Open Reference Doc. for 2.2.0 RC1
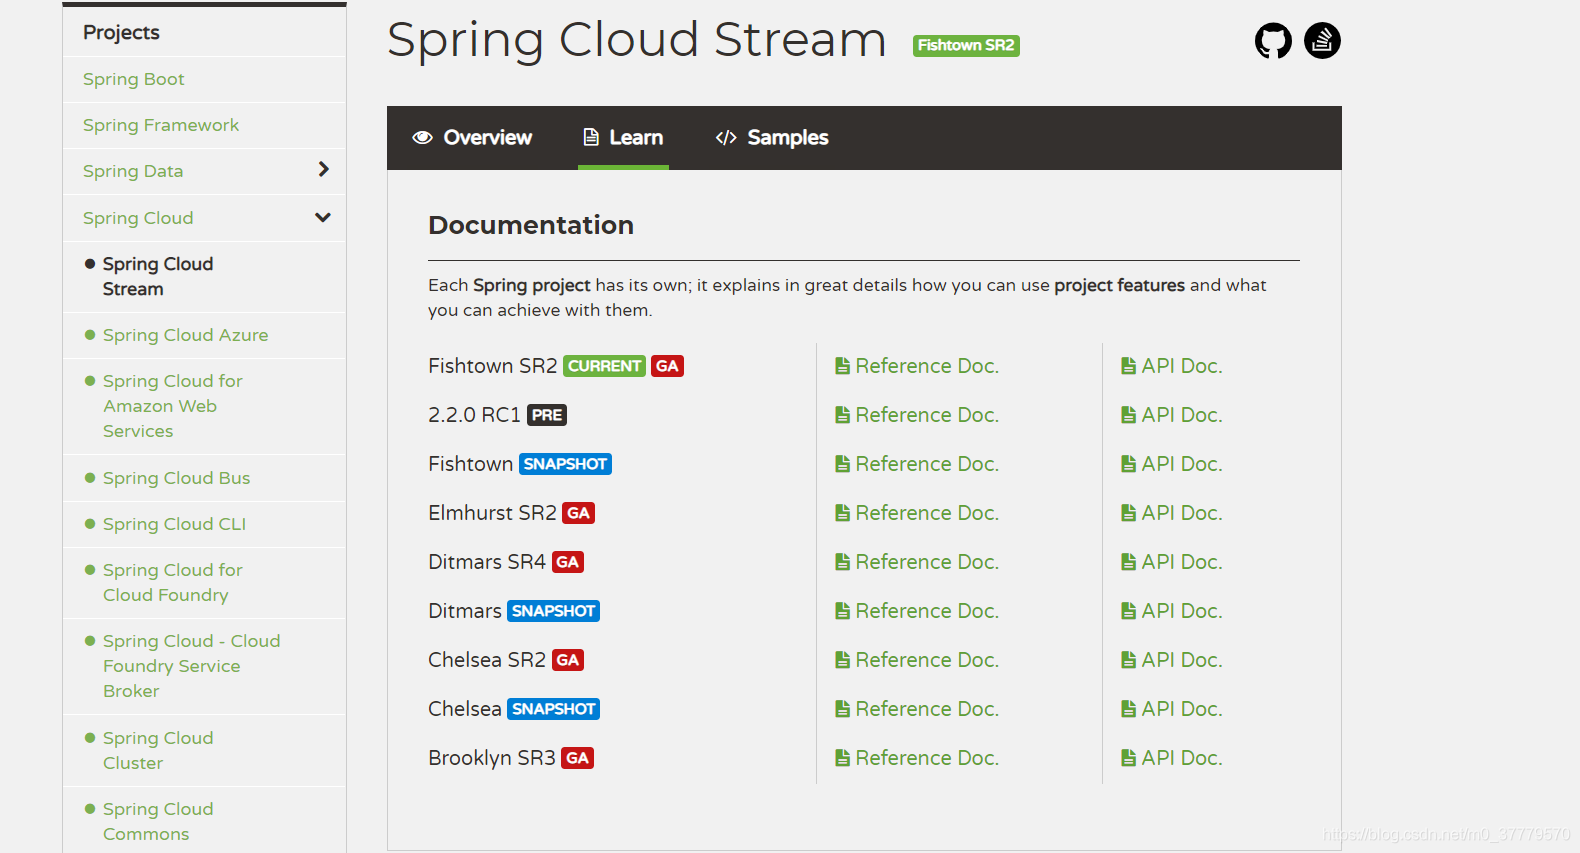Image resolution: width=1580 pixels, height=853 pixels. pyautogui.click(x=927, y=415)
